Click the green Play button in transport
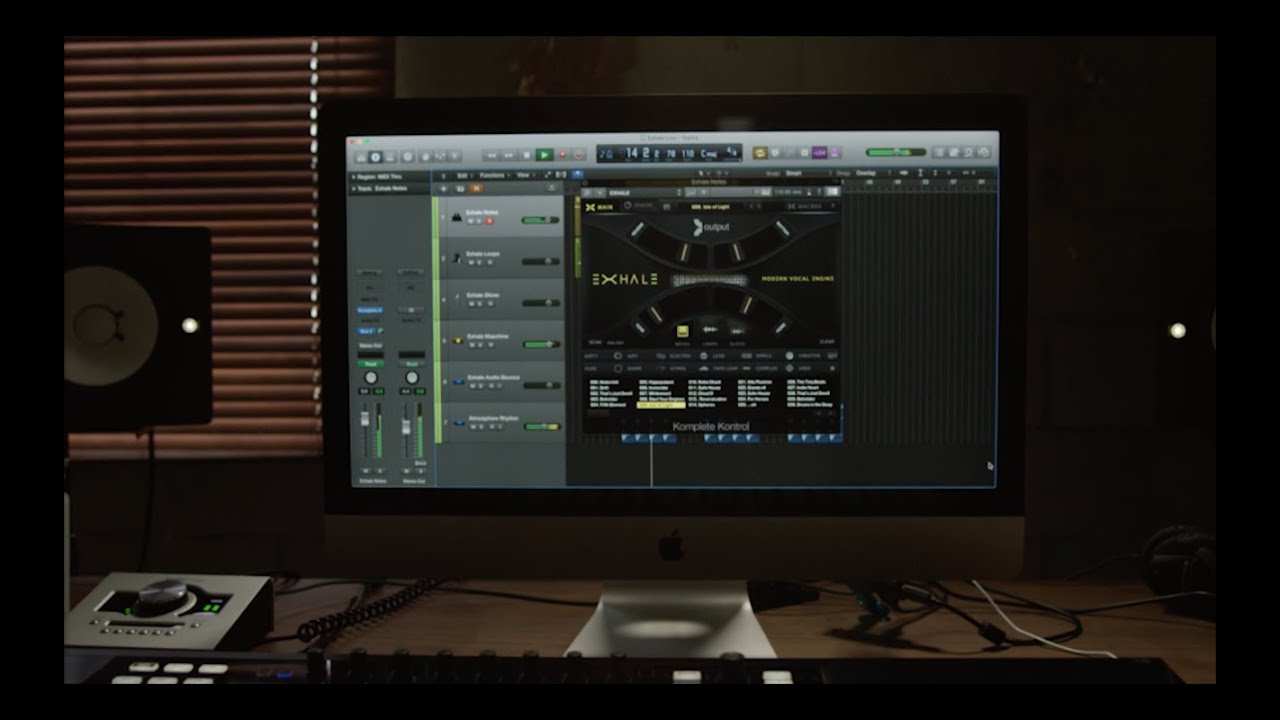This screenshot has width=1280, height=720. [544, 155]
